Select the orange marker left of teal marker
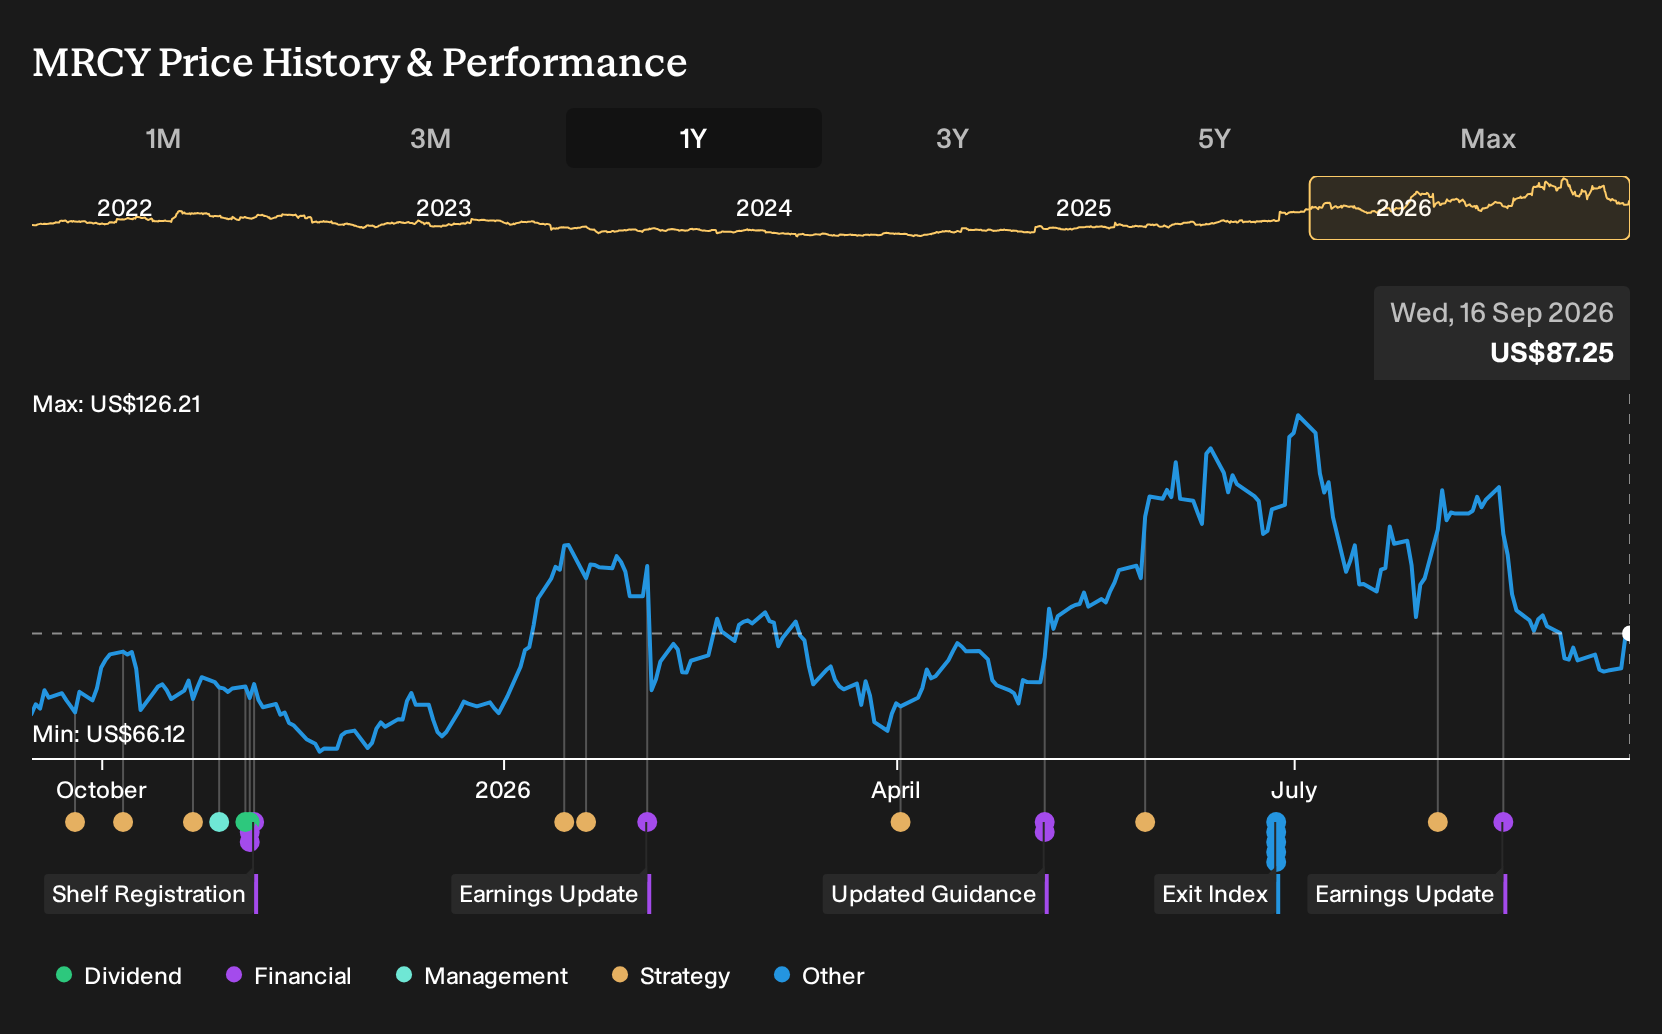This screenshot has height=1034, width=1662. pyautogui.click(x=193, y=822)
